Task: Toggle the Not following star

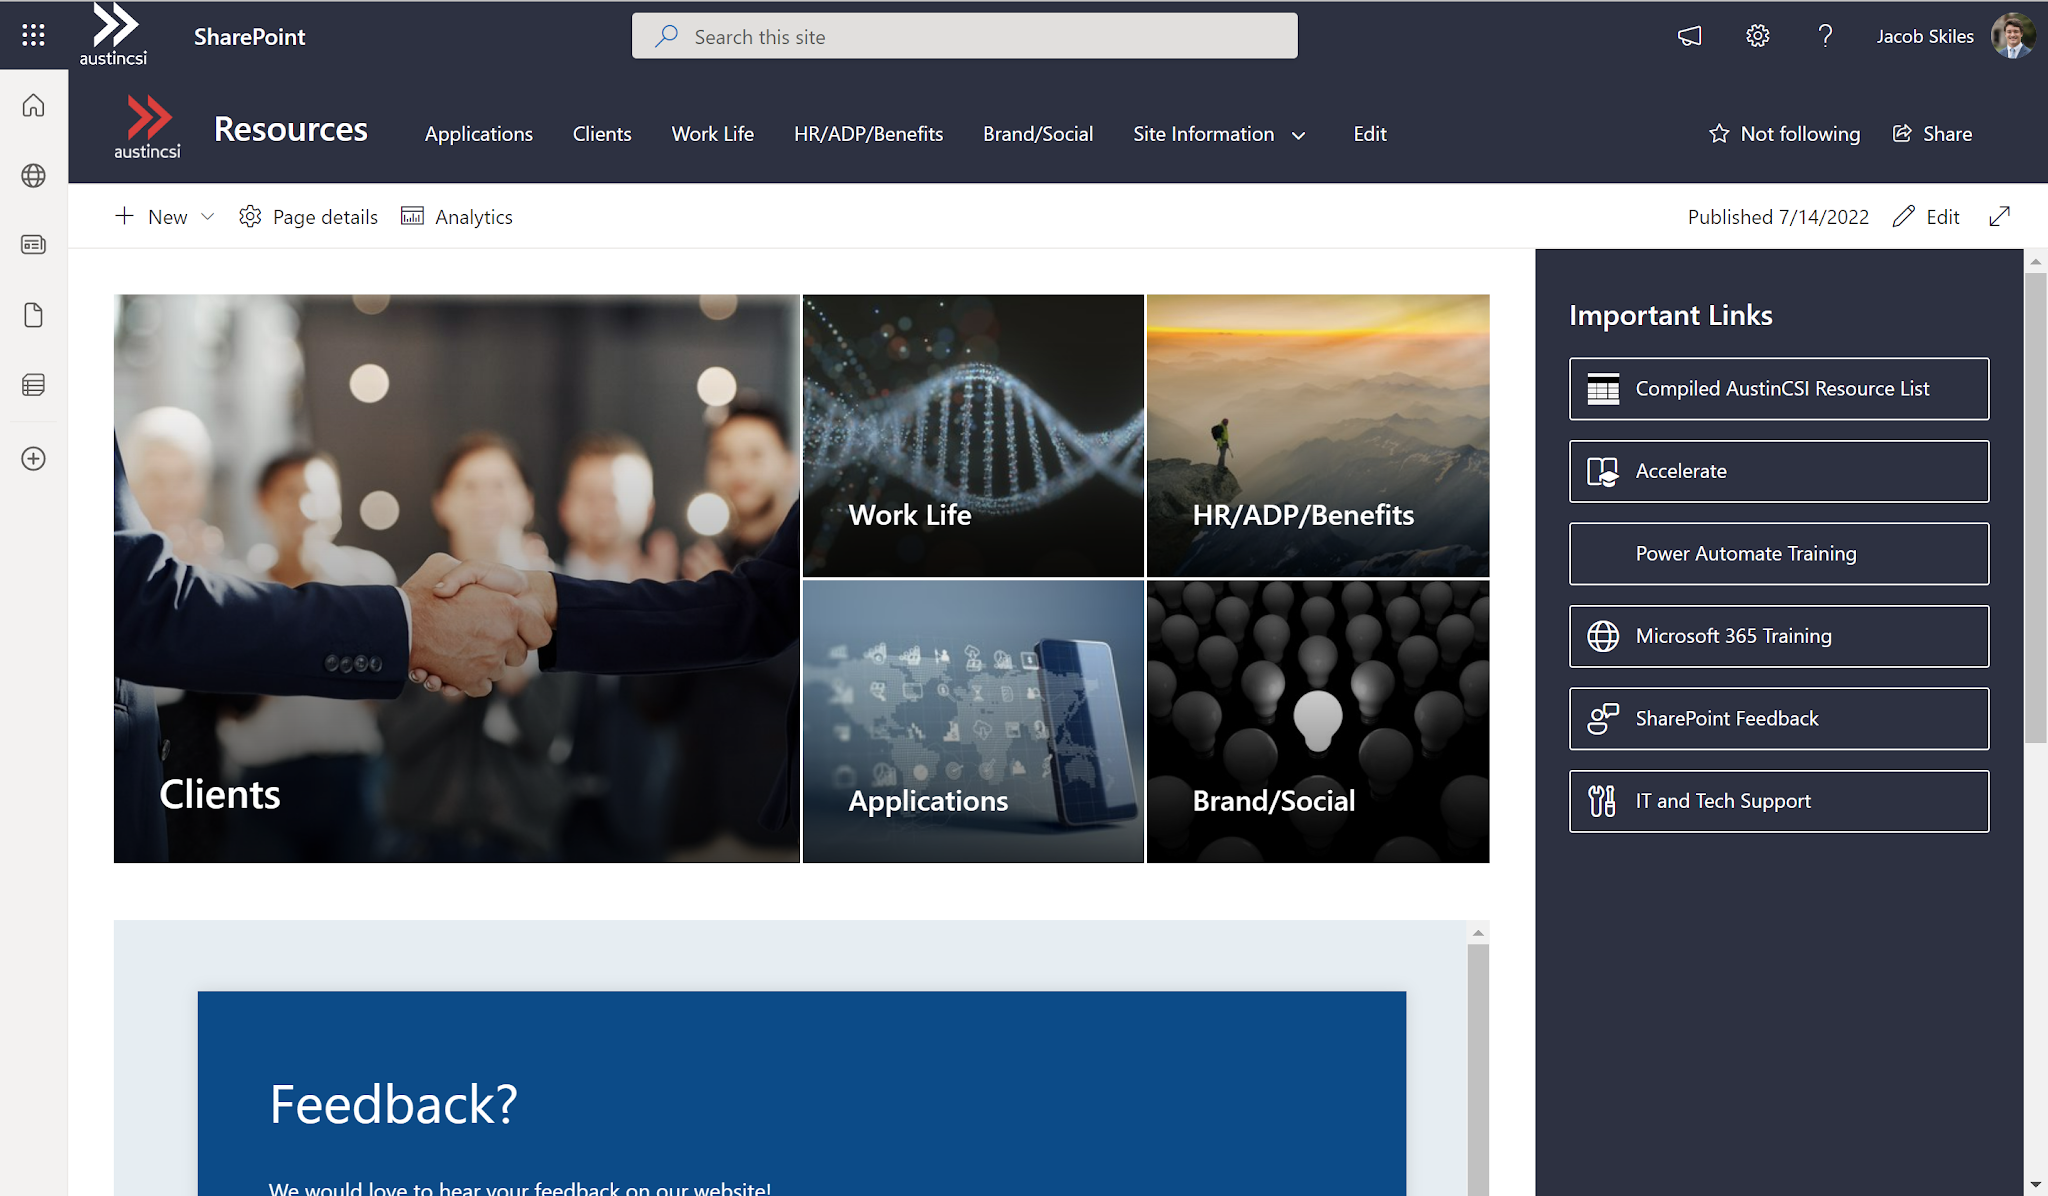Action: click(x=1785, y=134)
